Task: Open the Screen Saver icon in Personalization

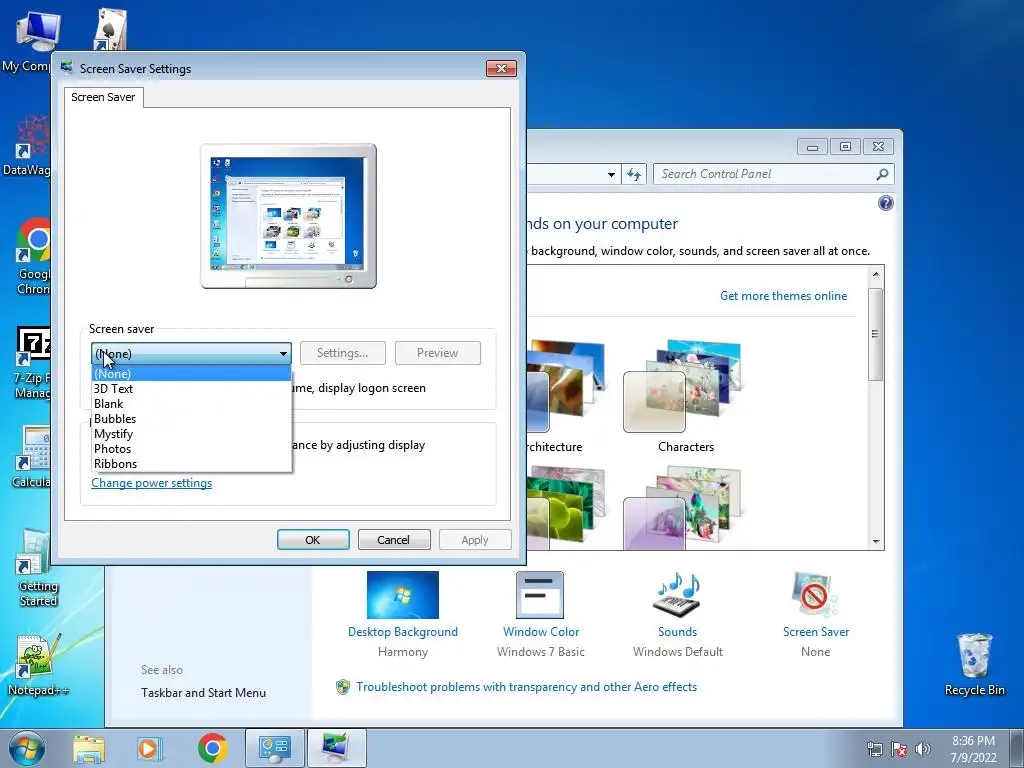Action: pos(814,595)
